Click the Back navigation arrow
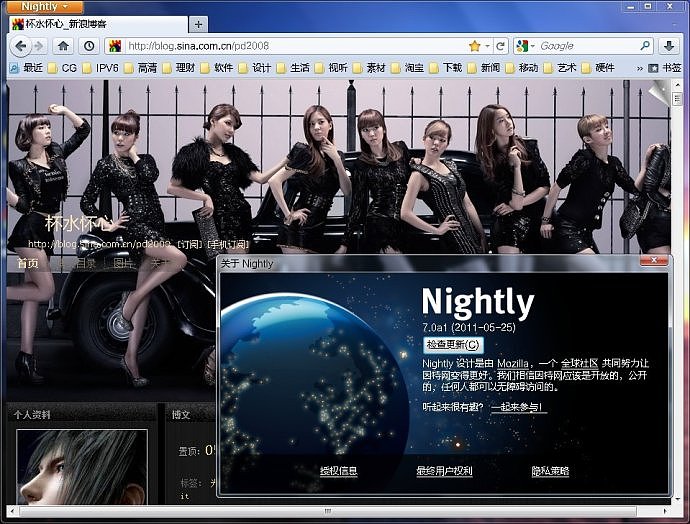 pos(20,46)
